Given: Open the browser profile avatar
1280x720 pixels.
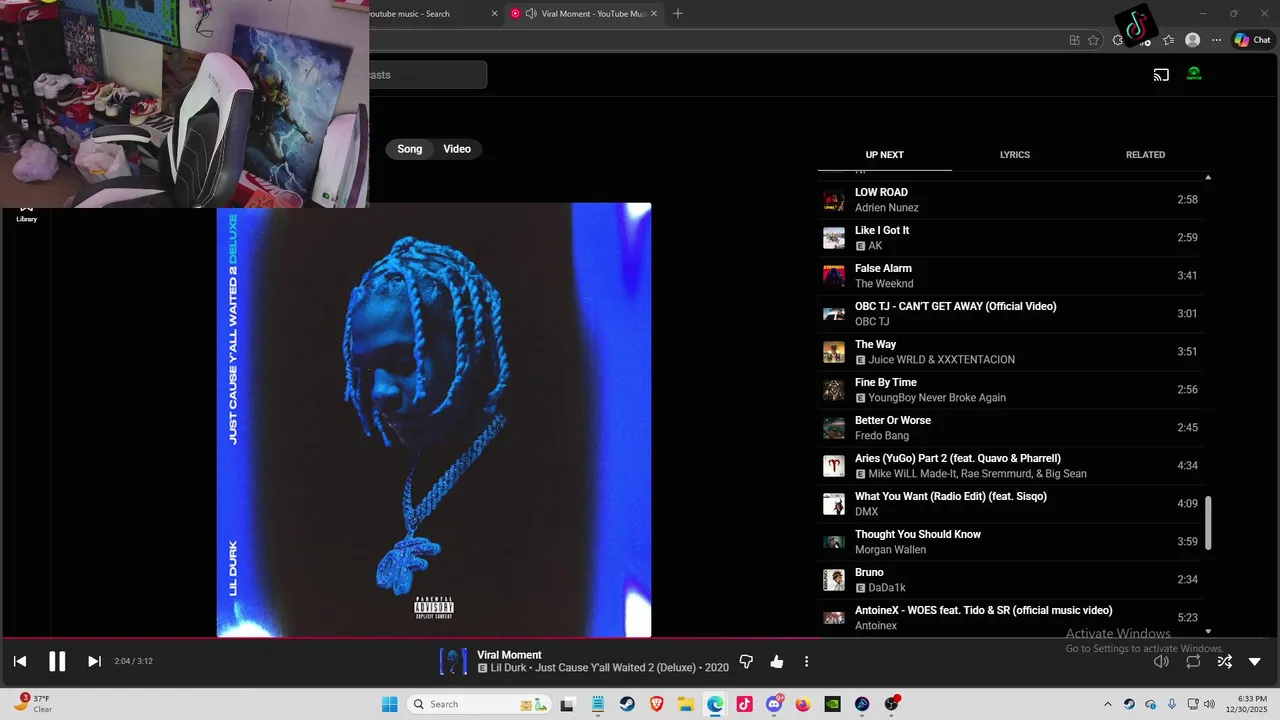Looking at the screenshot, I should click(x=1192, y=40).
